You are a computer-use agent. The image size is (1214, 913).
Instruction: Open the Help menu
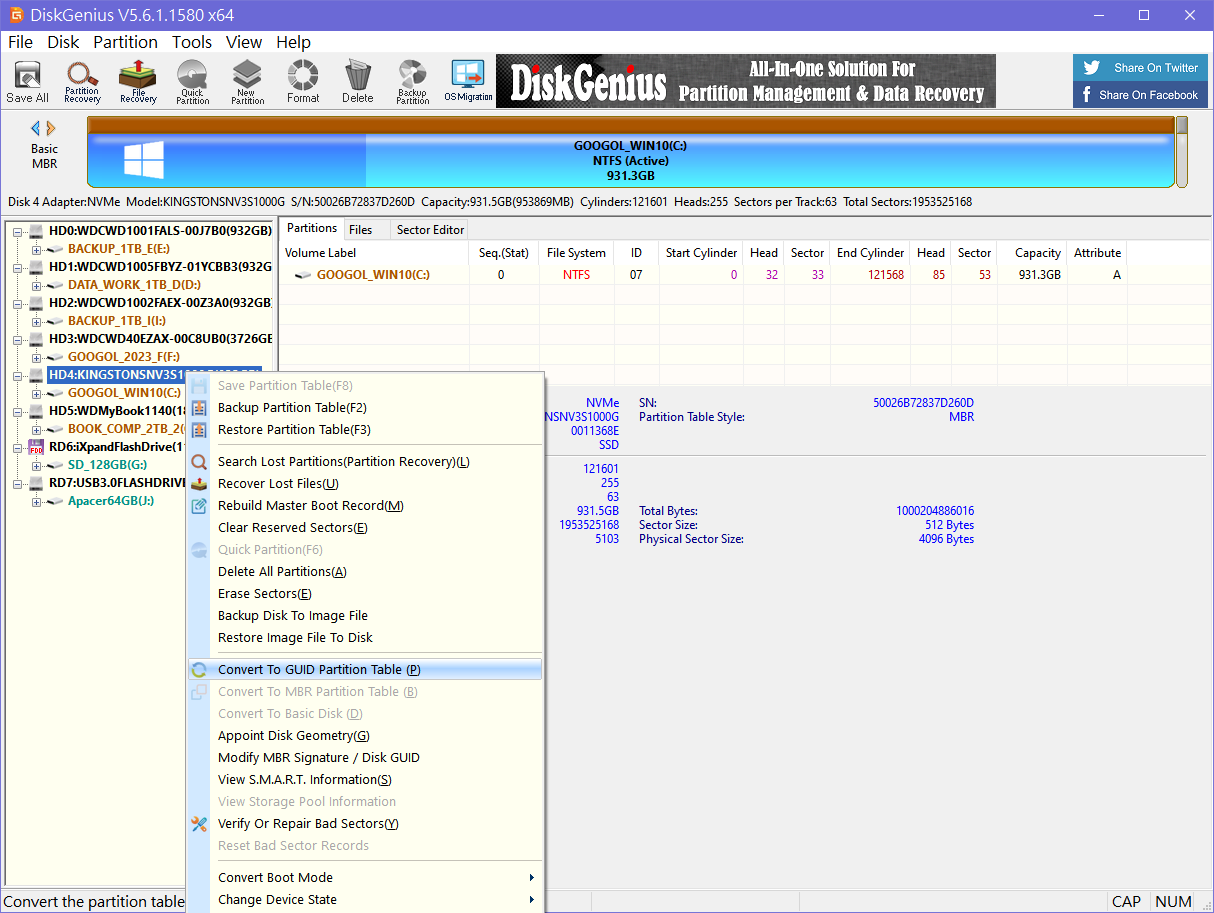293,42
